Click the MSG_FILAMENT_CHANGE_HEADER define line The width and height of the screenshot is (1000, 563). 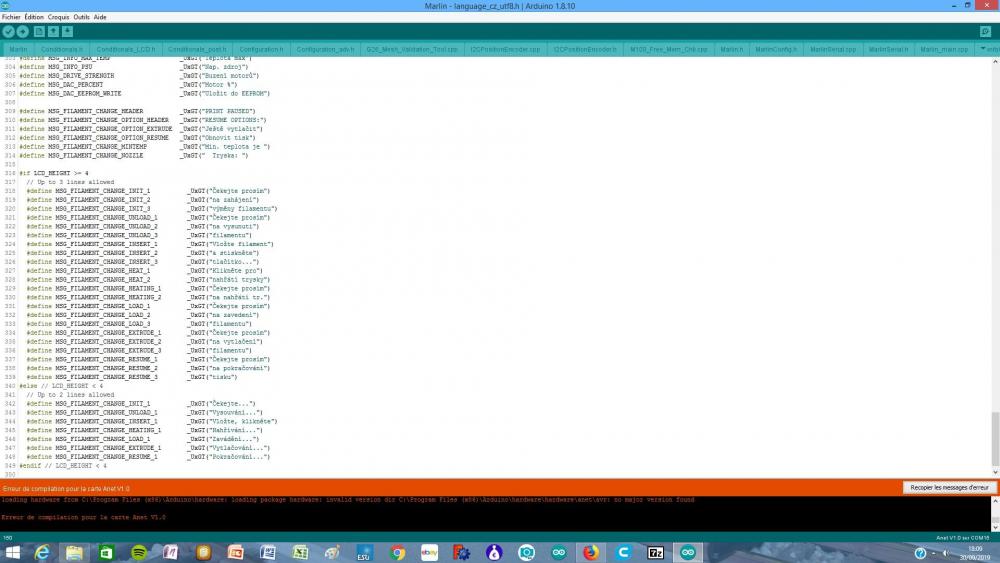pyautogui.click(x=137, y=111)
